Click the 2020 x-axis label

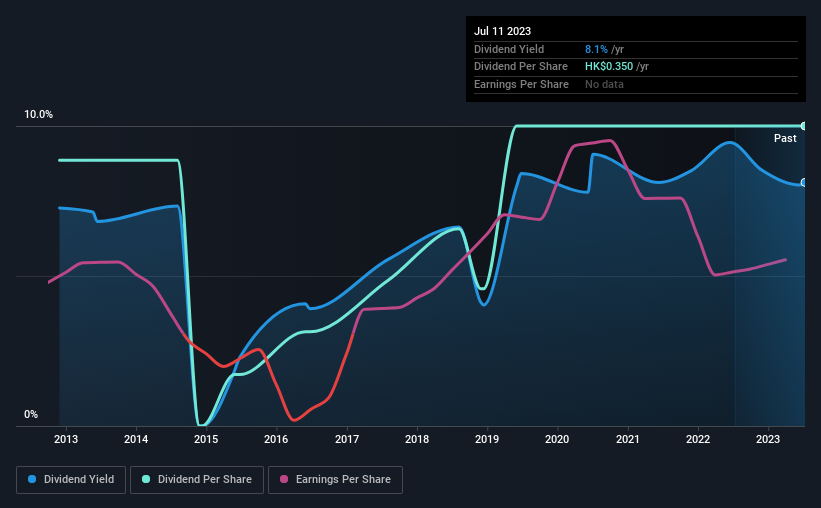pos(557,439)
